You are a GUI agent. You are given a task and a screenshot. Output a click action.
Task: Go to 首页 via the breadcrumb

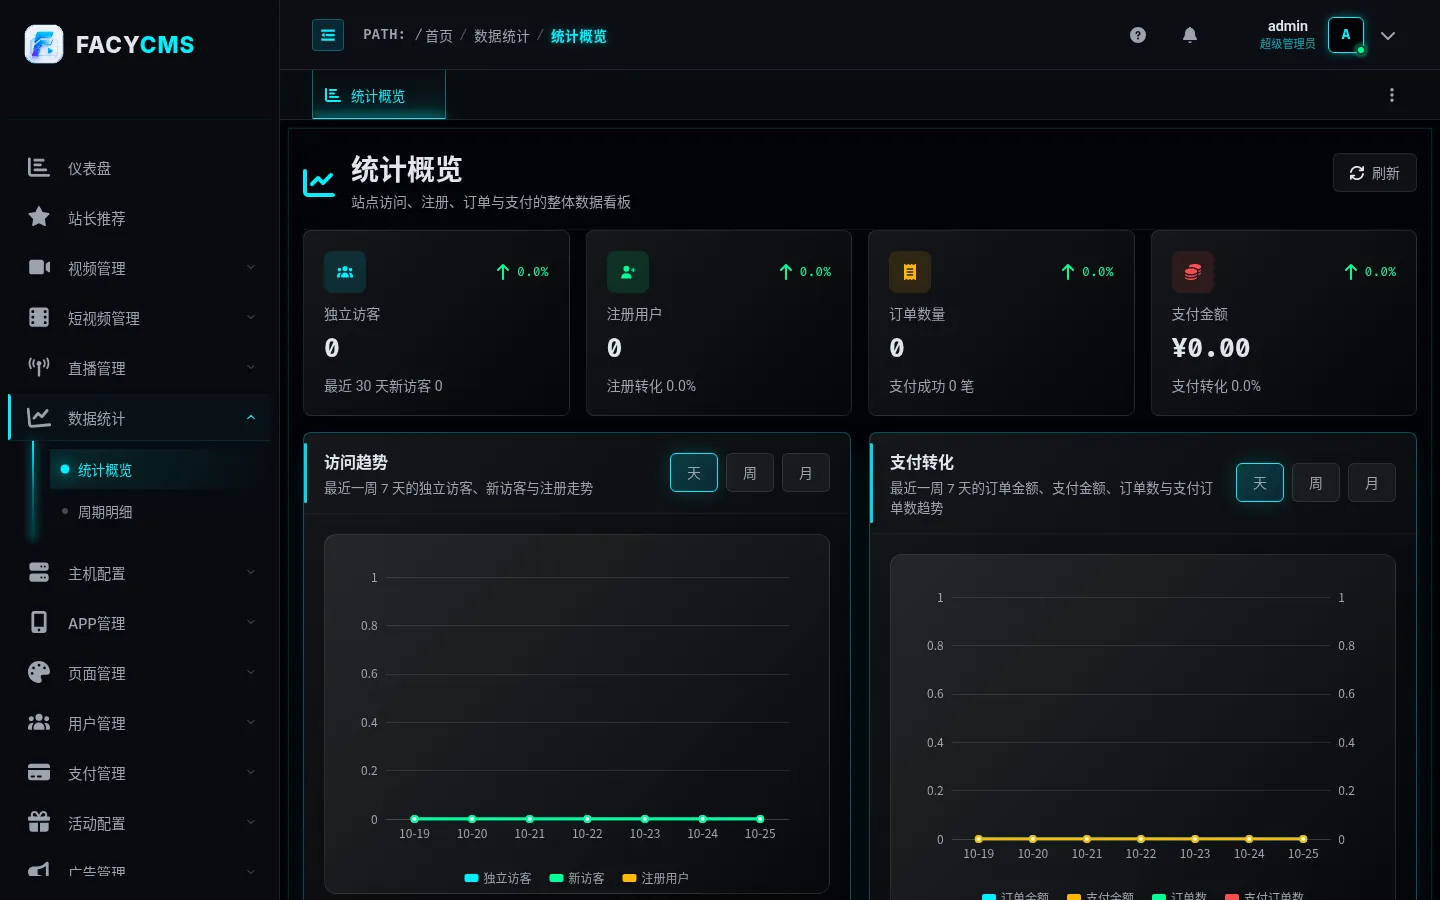point(439,36)
